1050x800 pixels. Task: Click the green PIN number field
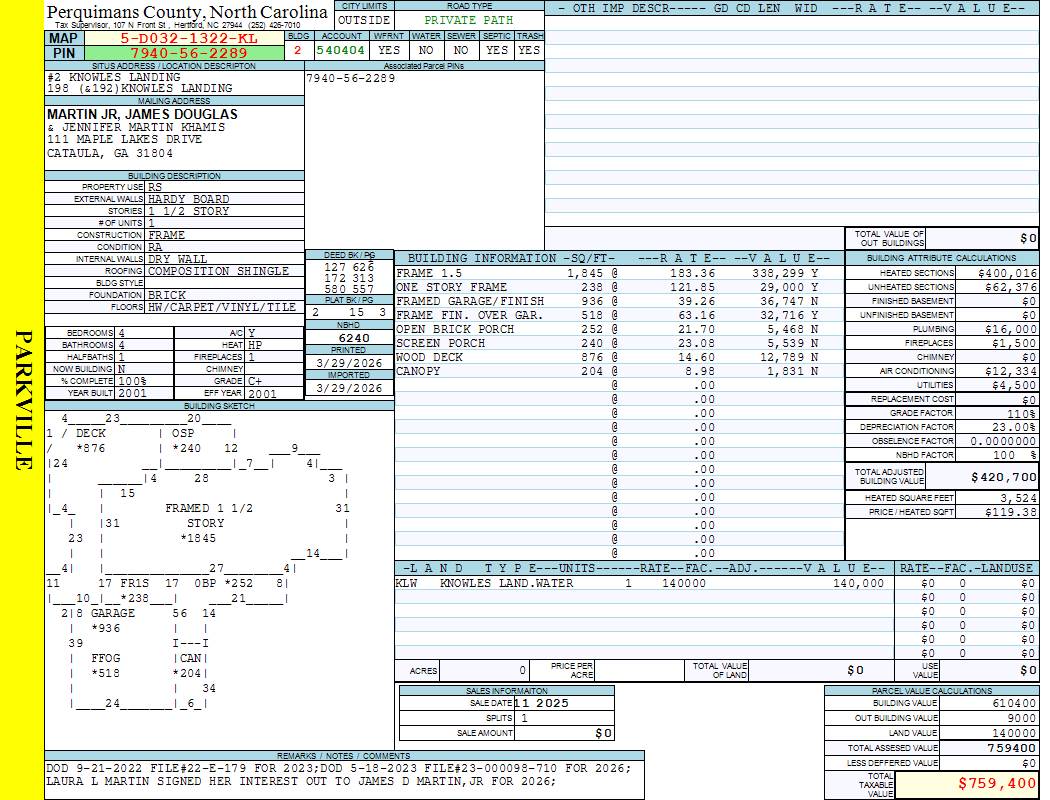[x=188, y=53]
